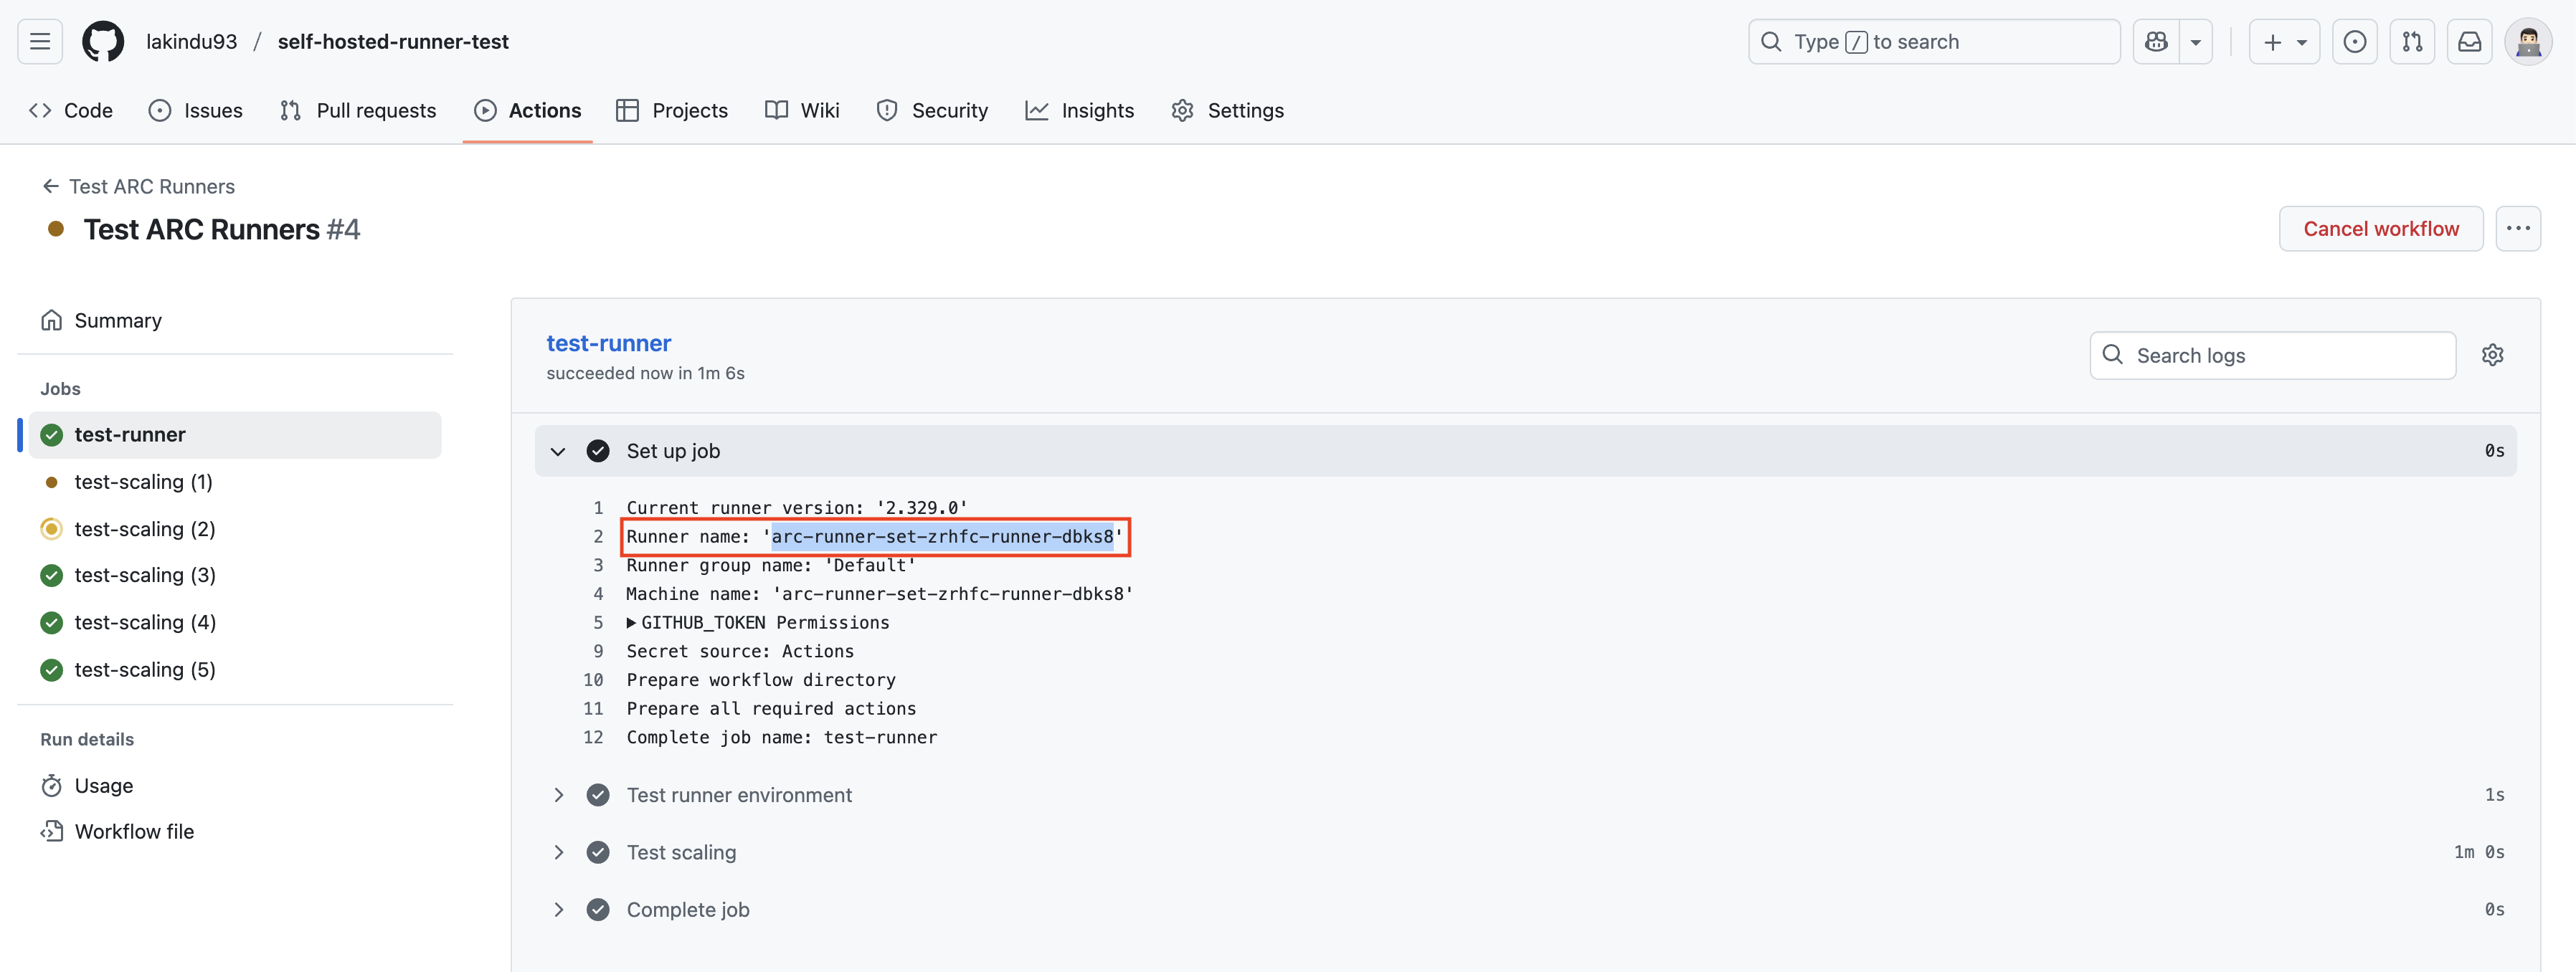2576x972 pixels.
Task: Cancel the running workflow
Action: (x=2381, y=228)
